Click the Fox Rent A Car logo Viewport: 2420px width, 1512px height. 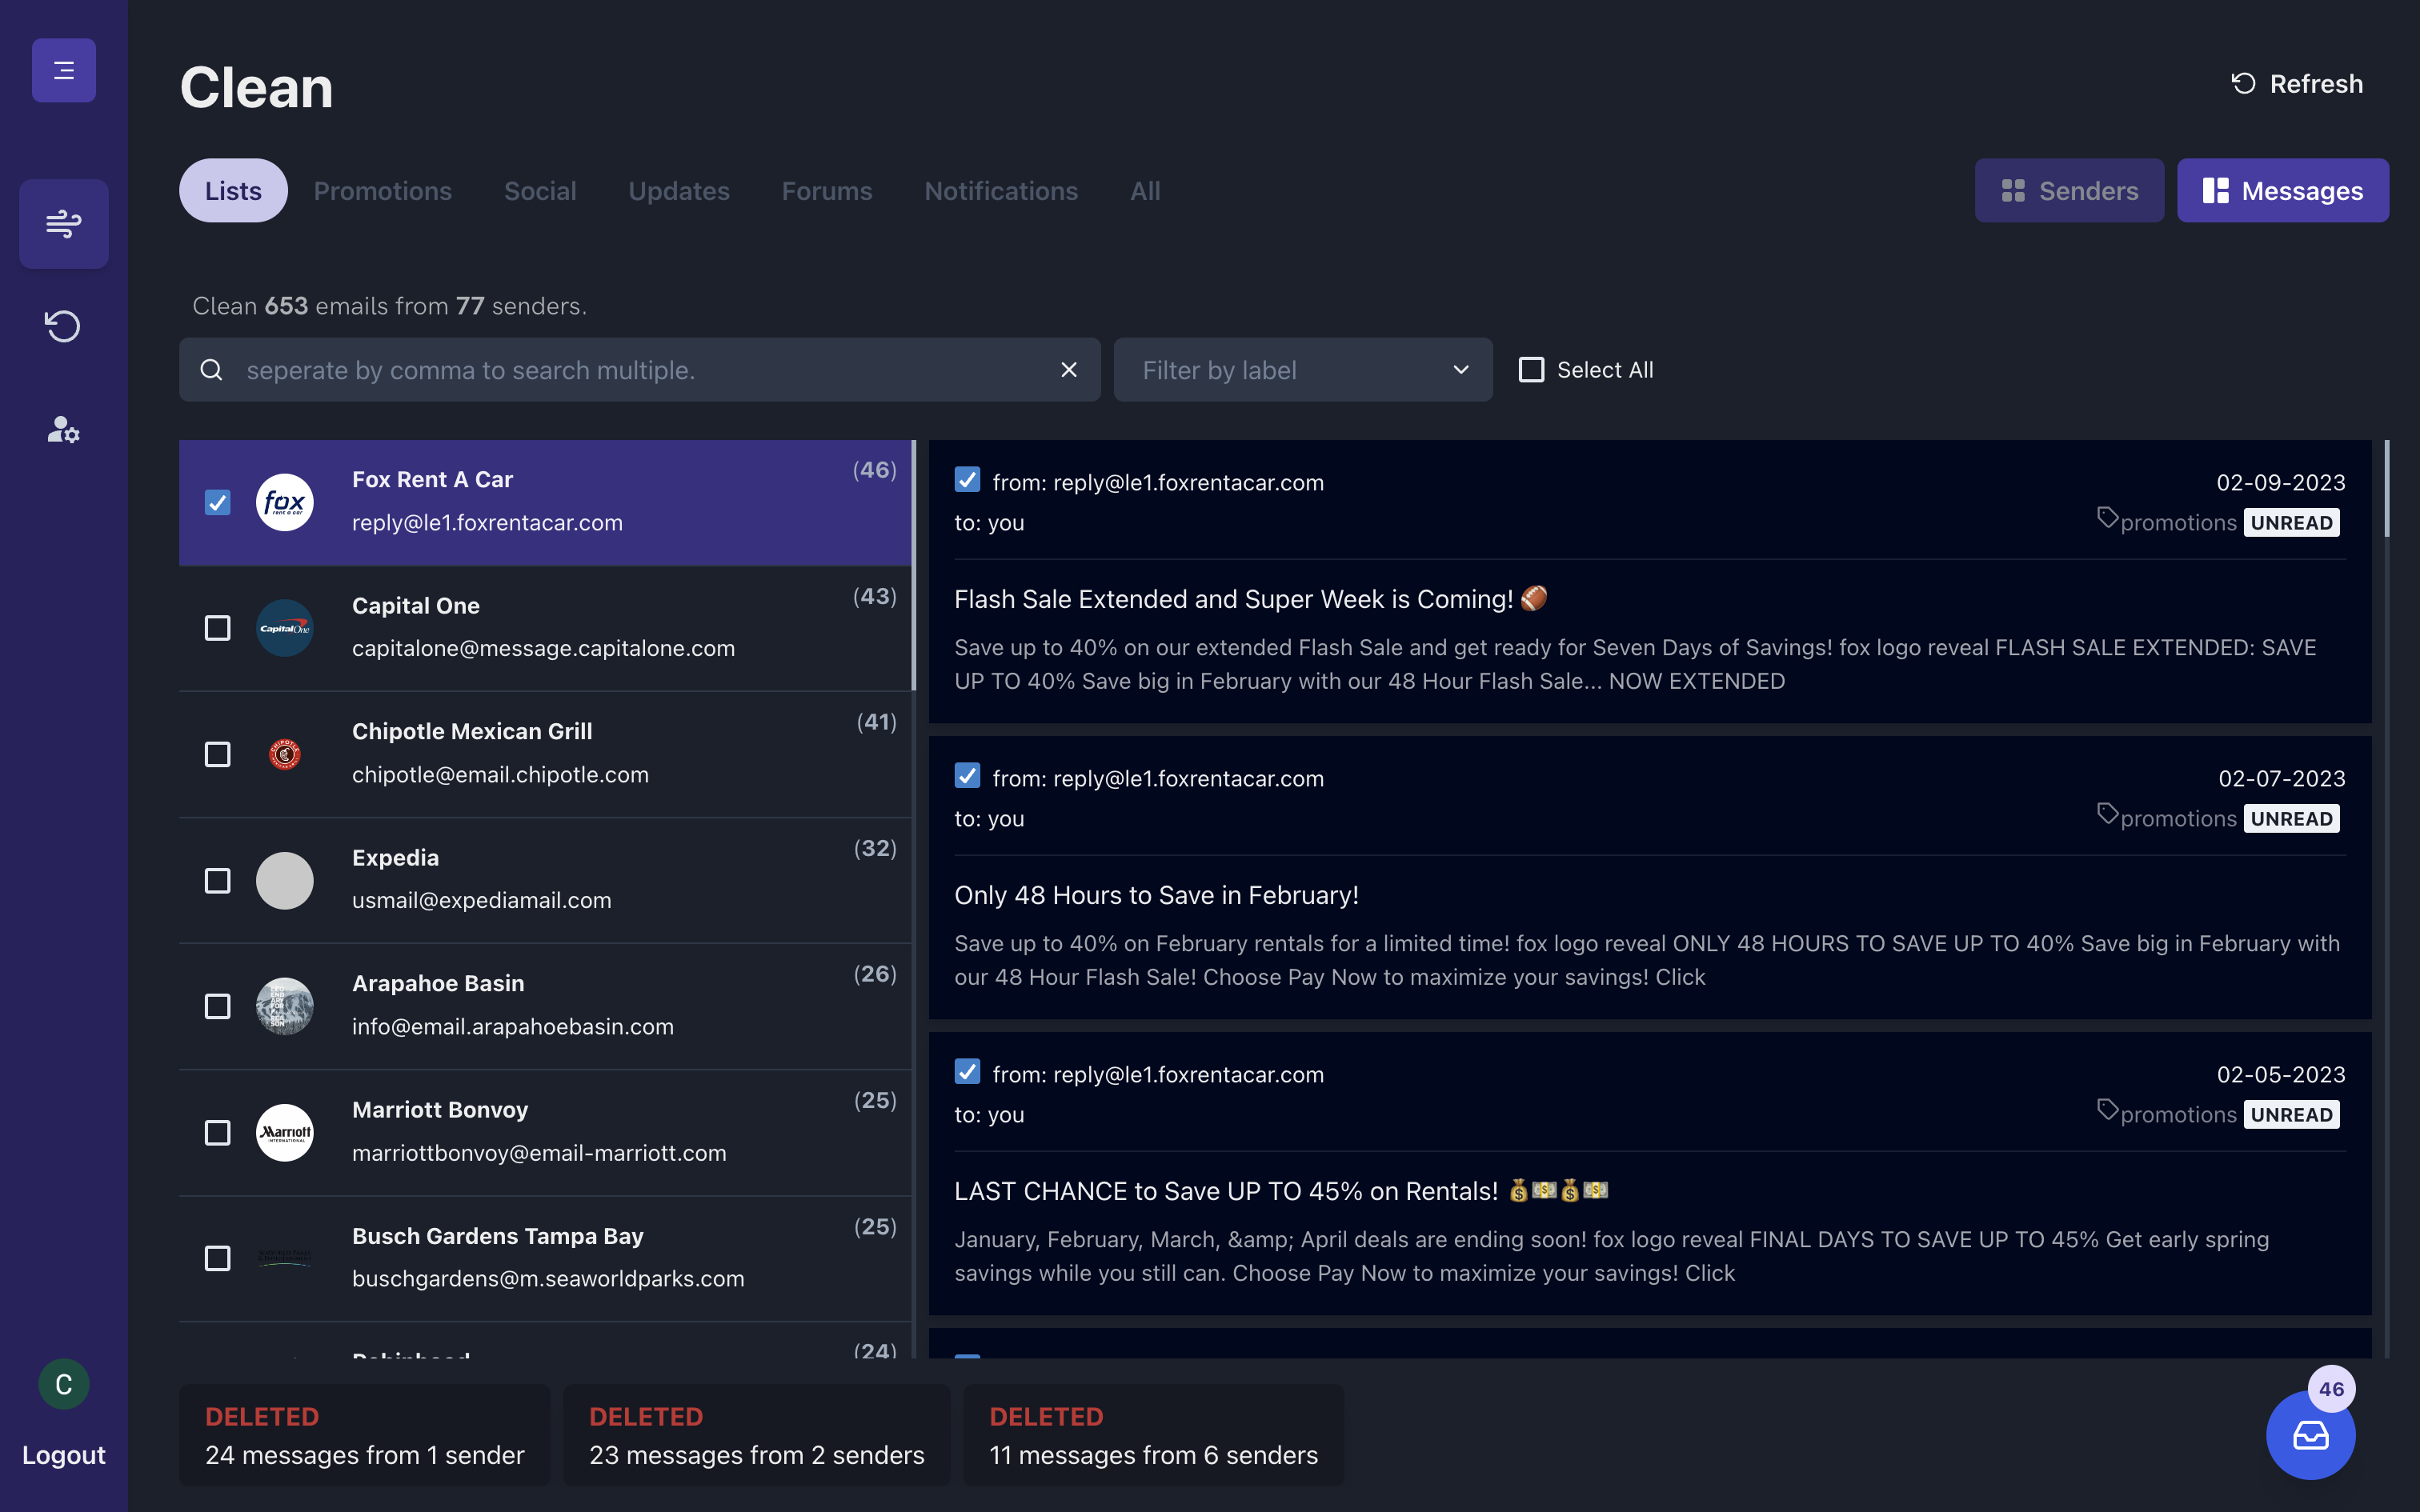tap(285, 502)
